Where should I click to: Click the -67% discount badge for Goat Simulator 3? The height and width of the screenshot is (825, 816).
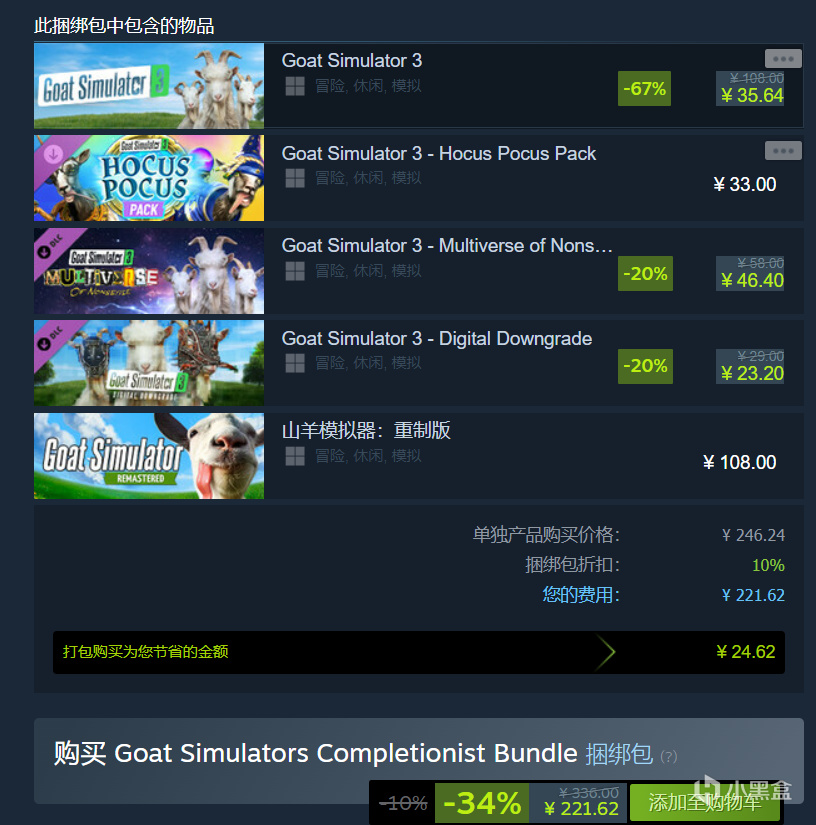point(644,88)
